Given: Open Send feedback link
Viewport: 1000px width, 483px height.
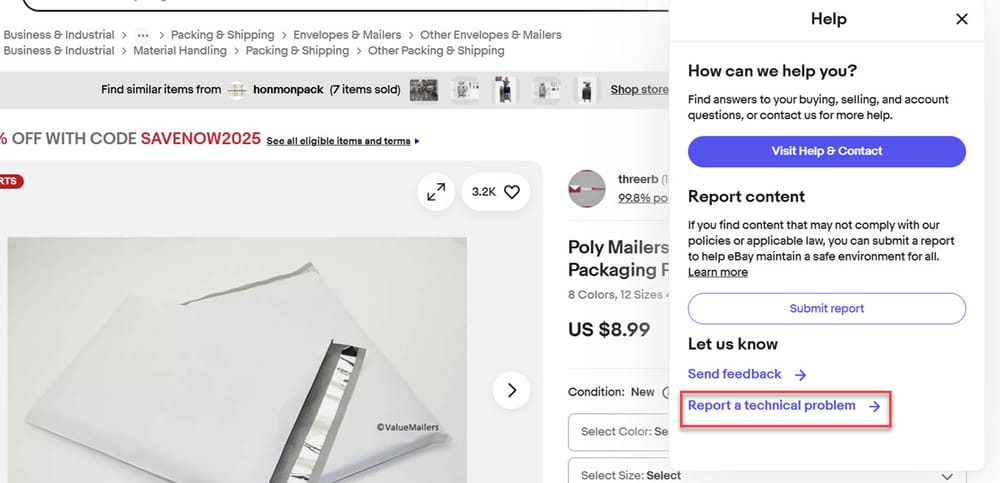Looking at the screenshot, I should point(734,374).
